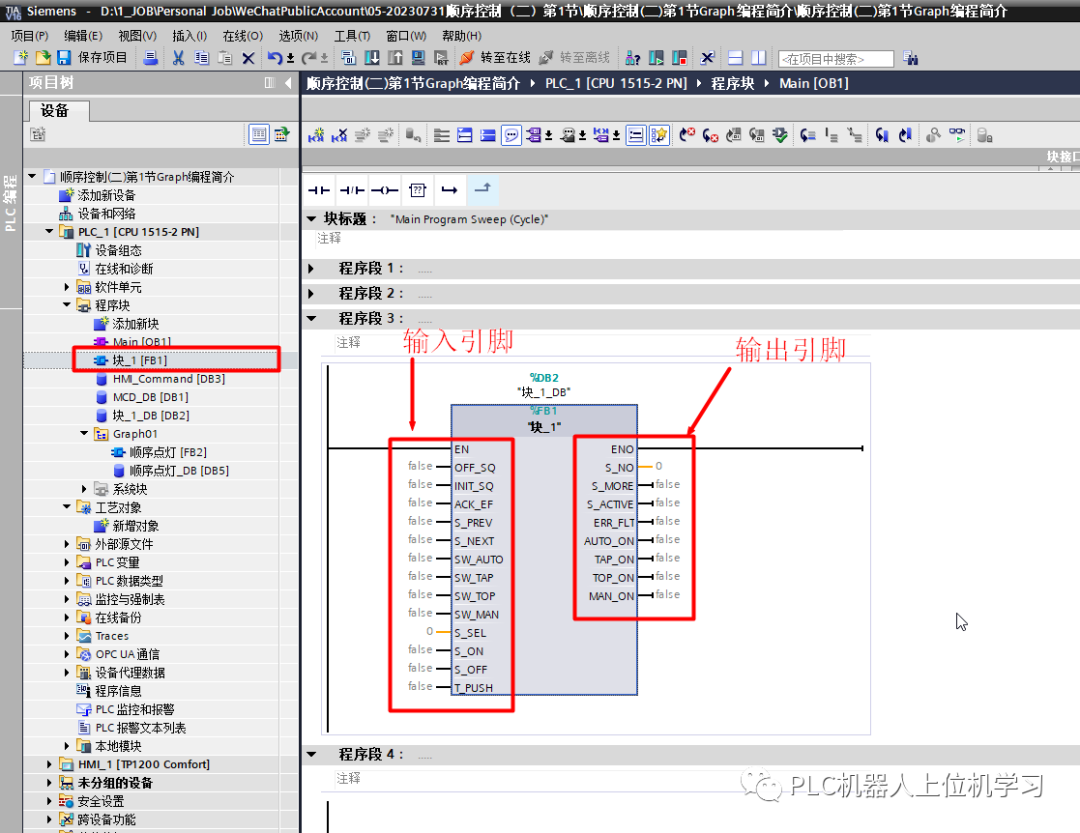Open existing project toolbar icon
Screen dimensions: 1080x833
pos(43,58)
